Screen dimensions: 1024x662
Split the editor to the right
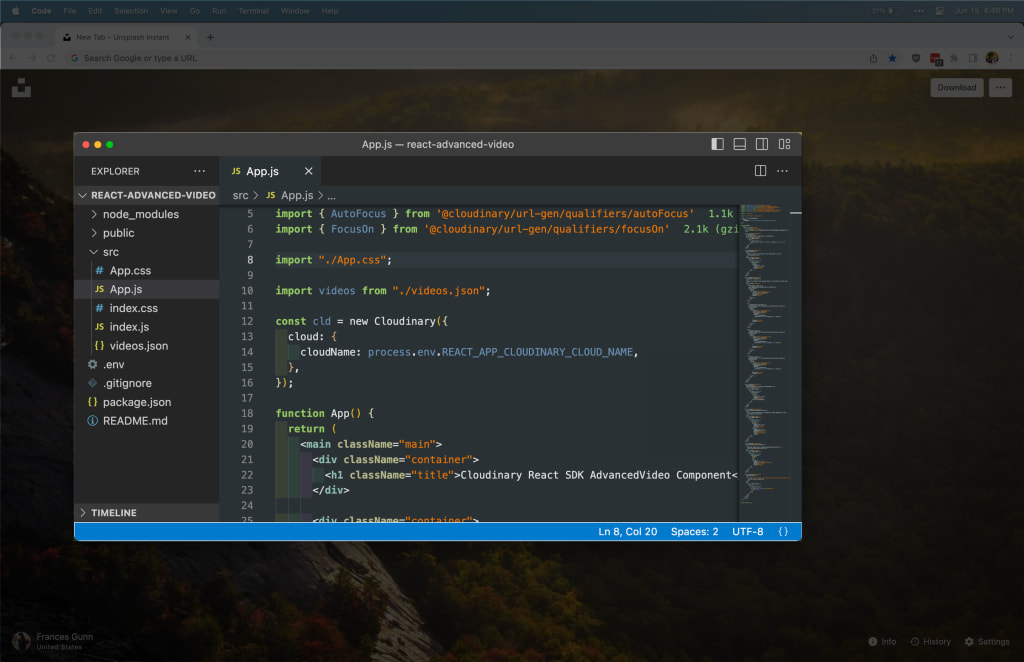coord(760,171)
